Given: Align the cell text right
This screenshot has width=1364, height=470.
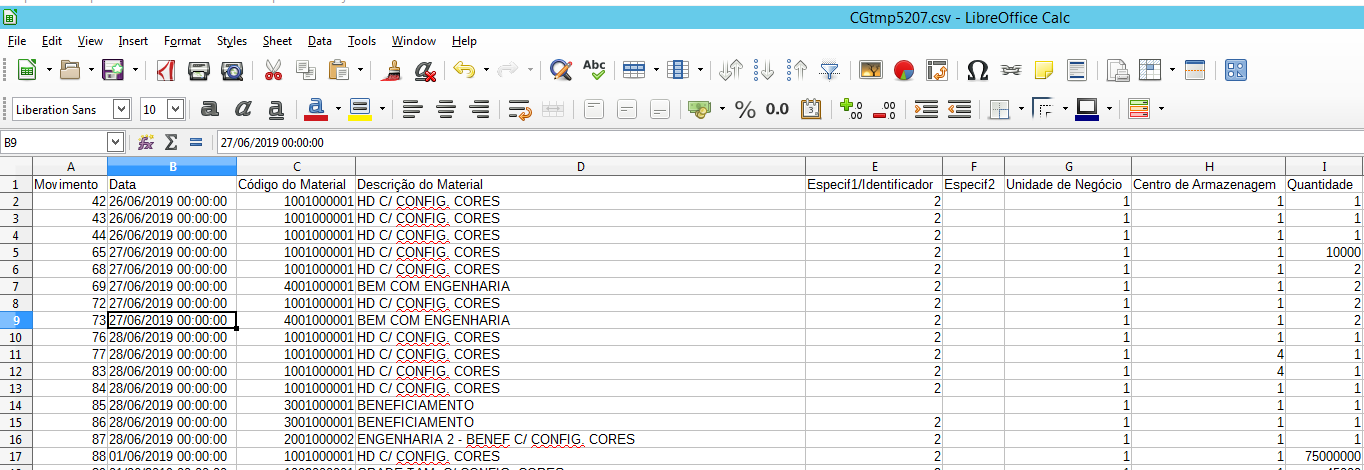Looking at the screenshot, I should point(479,109).
